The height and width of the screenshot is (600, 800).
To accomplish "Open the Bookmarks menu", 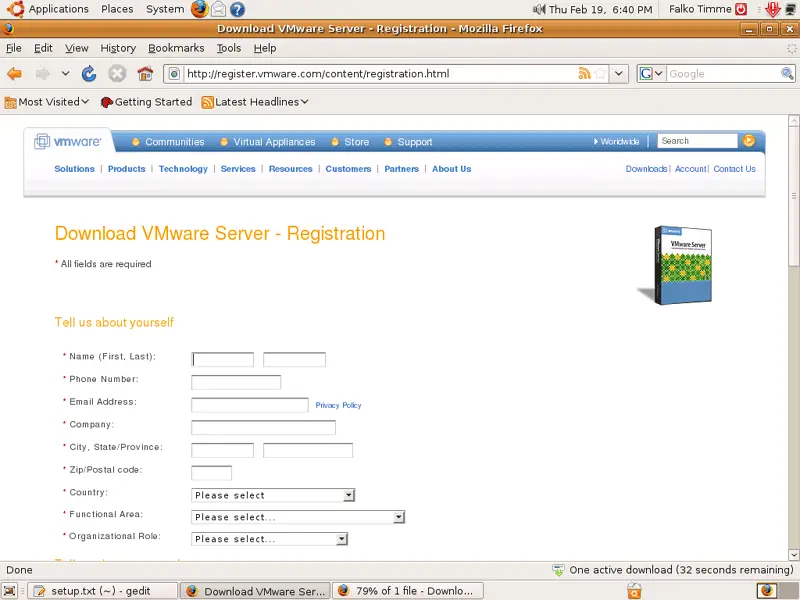I will pyautogui.click(x=176, y=48).
